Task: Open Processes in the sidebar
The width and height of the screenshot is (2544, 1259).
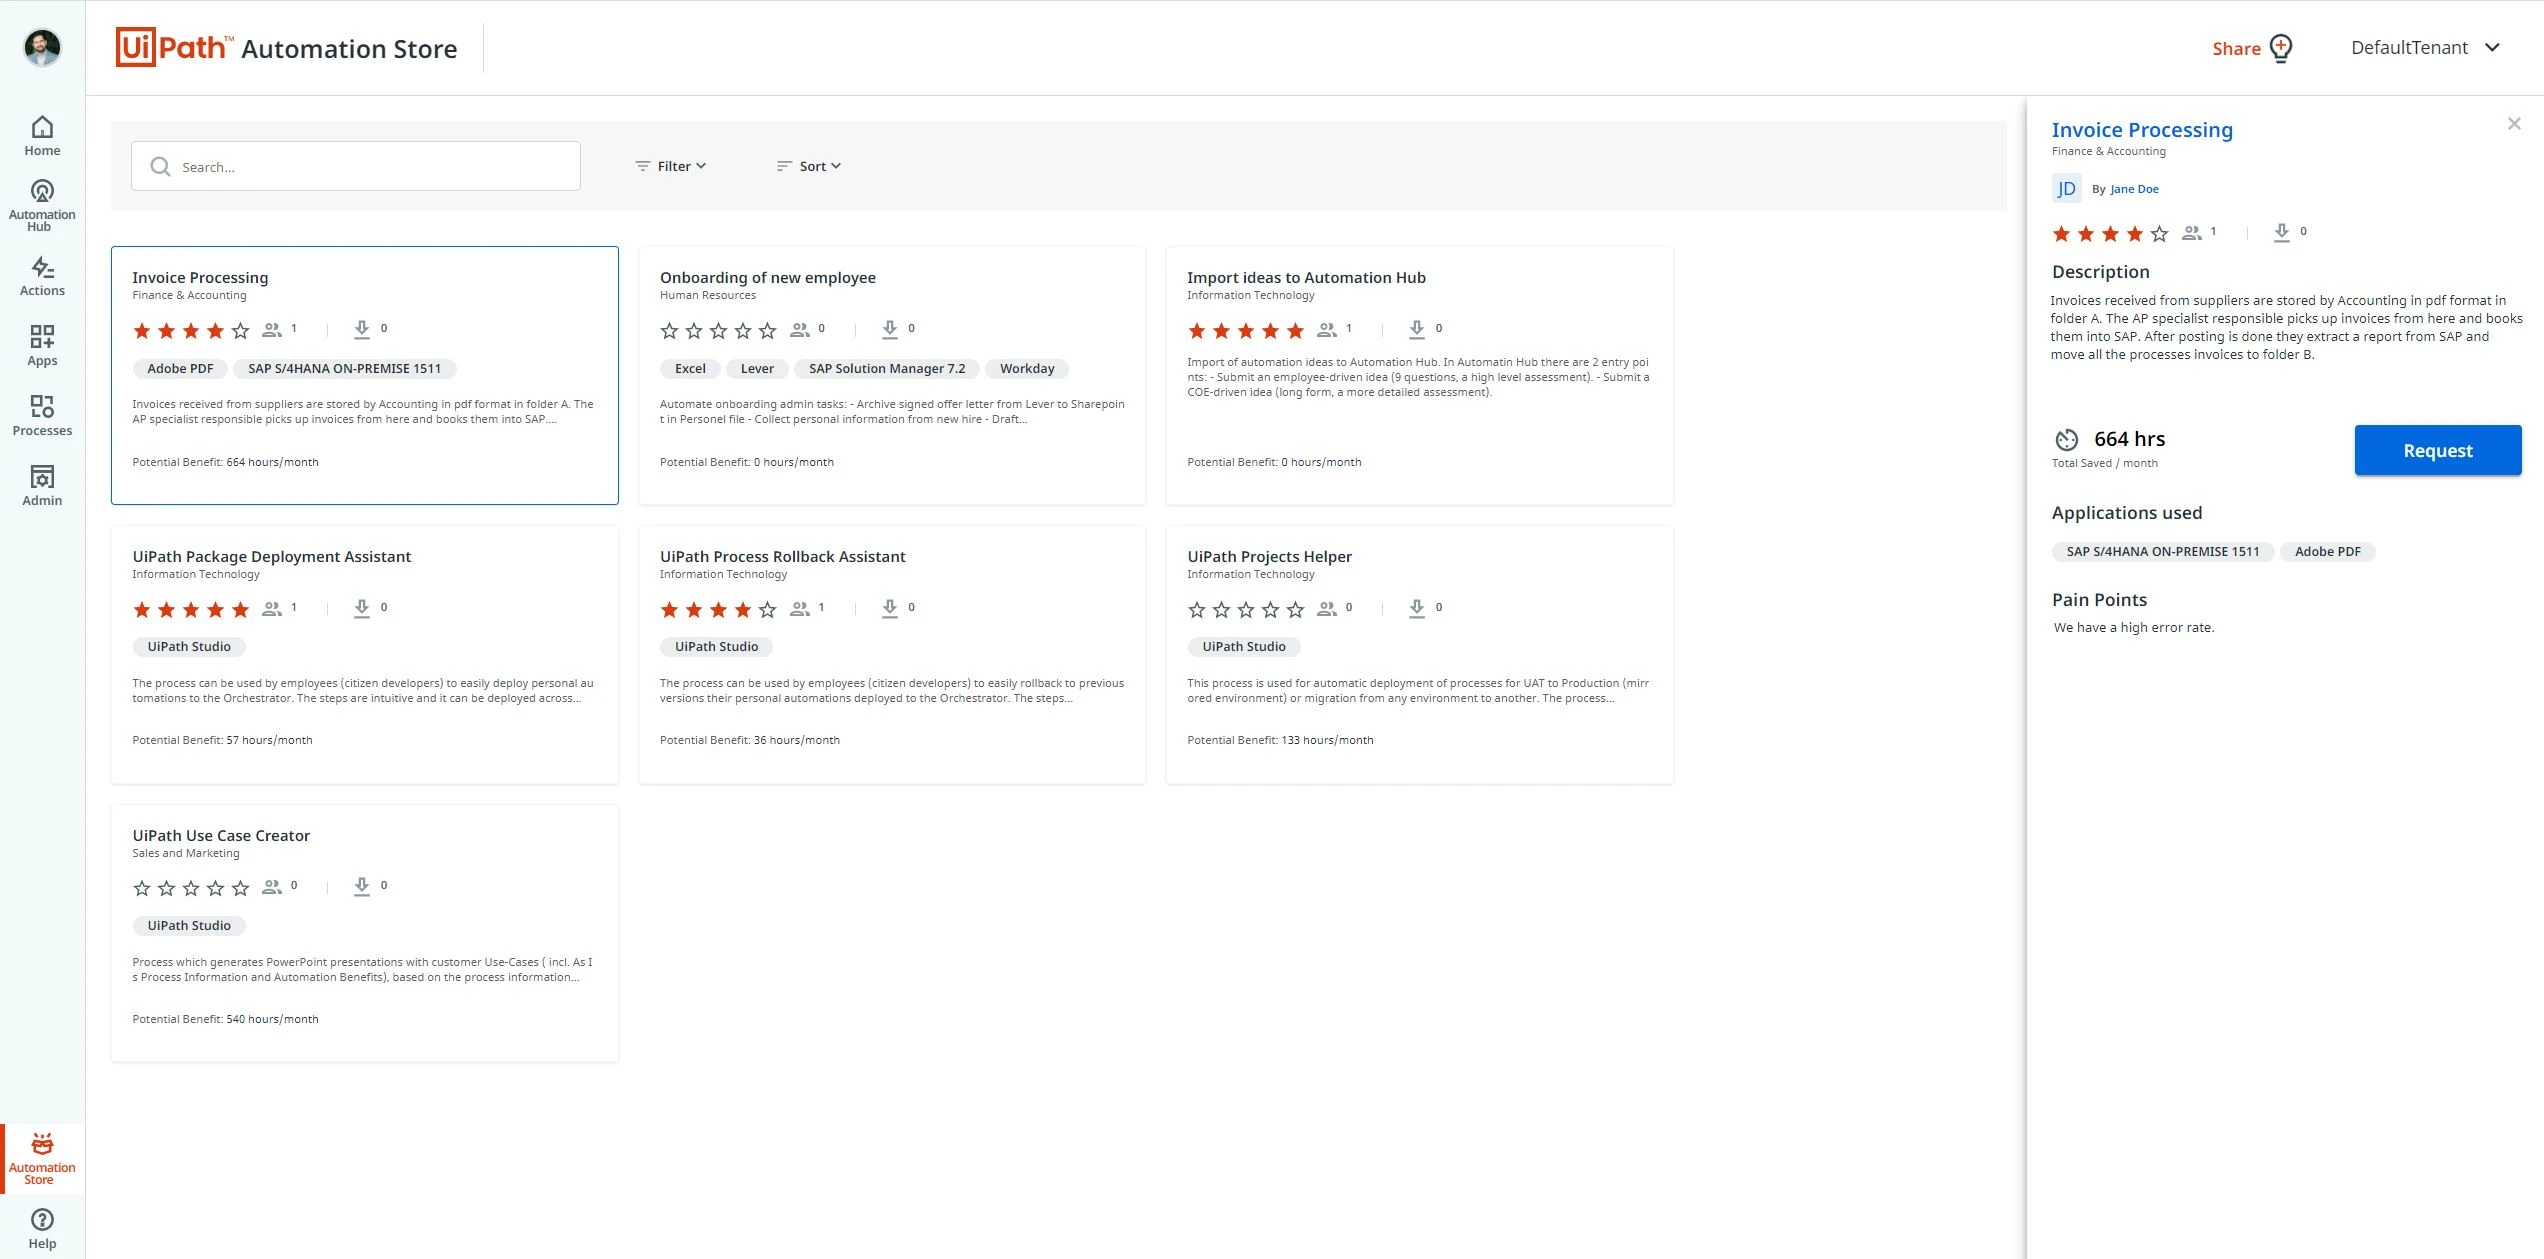Action: click(x=42, y=416)
